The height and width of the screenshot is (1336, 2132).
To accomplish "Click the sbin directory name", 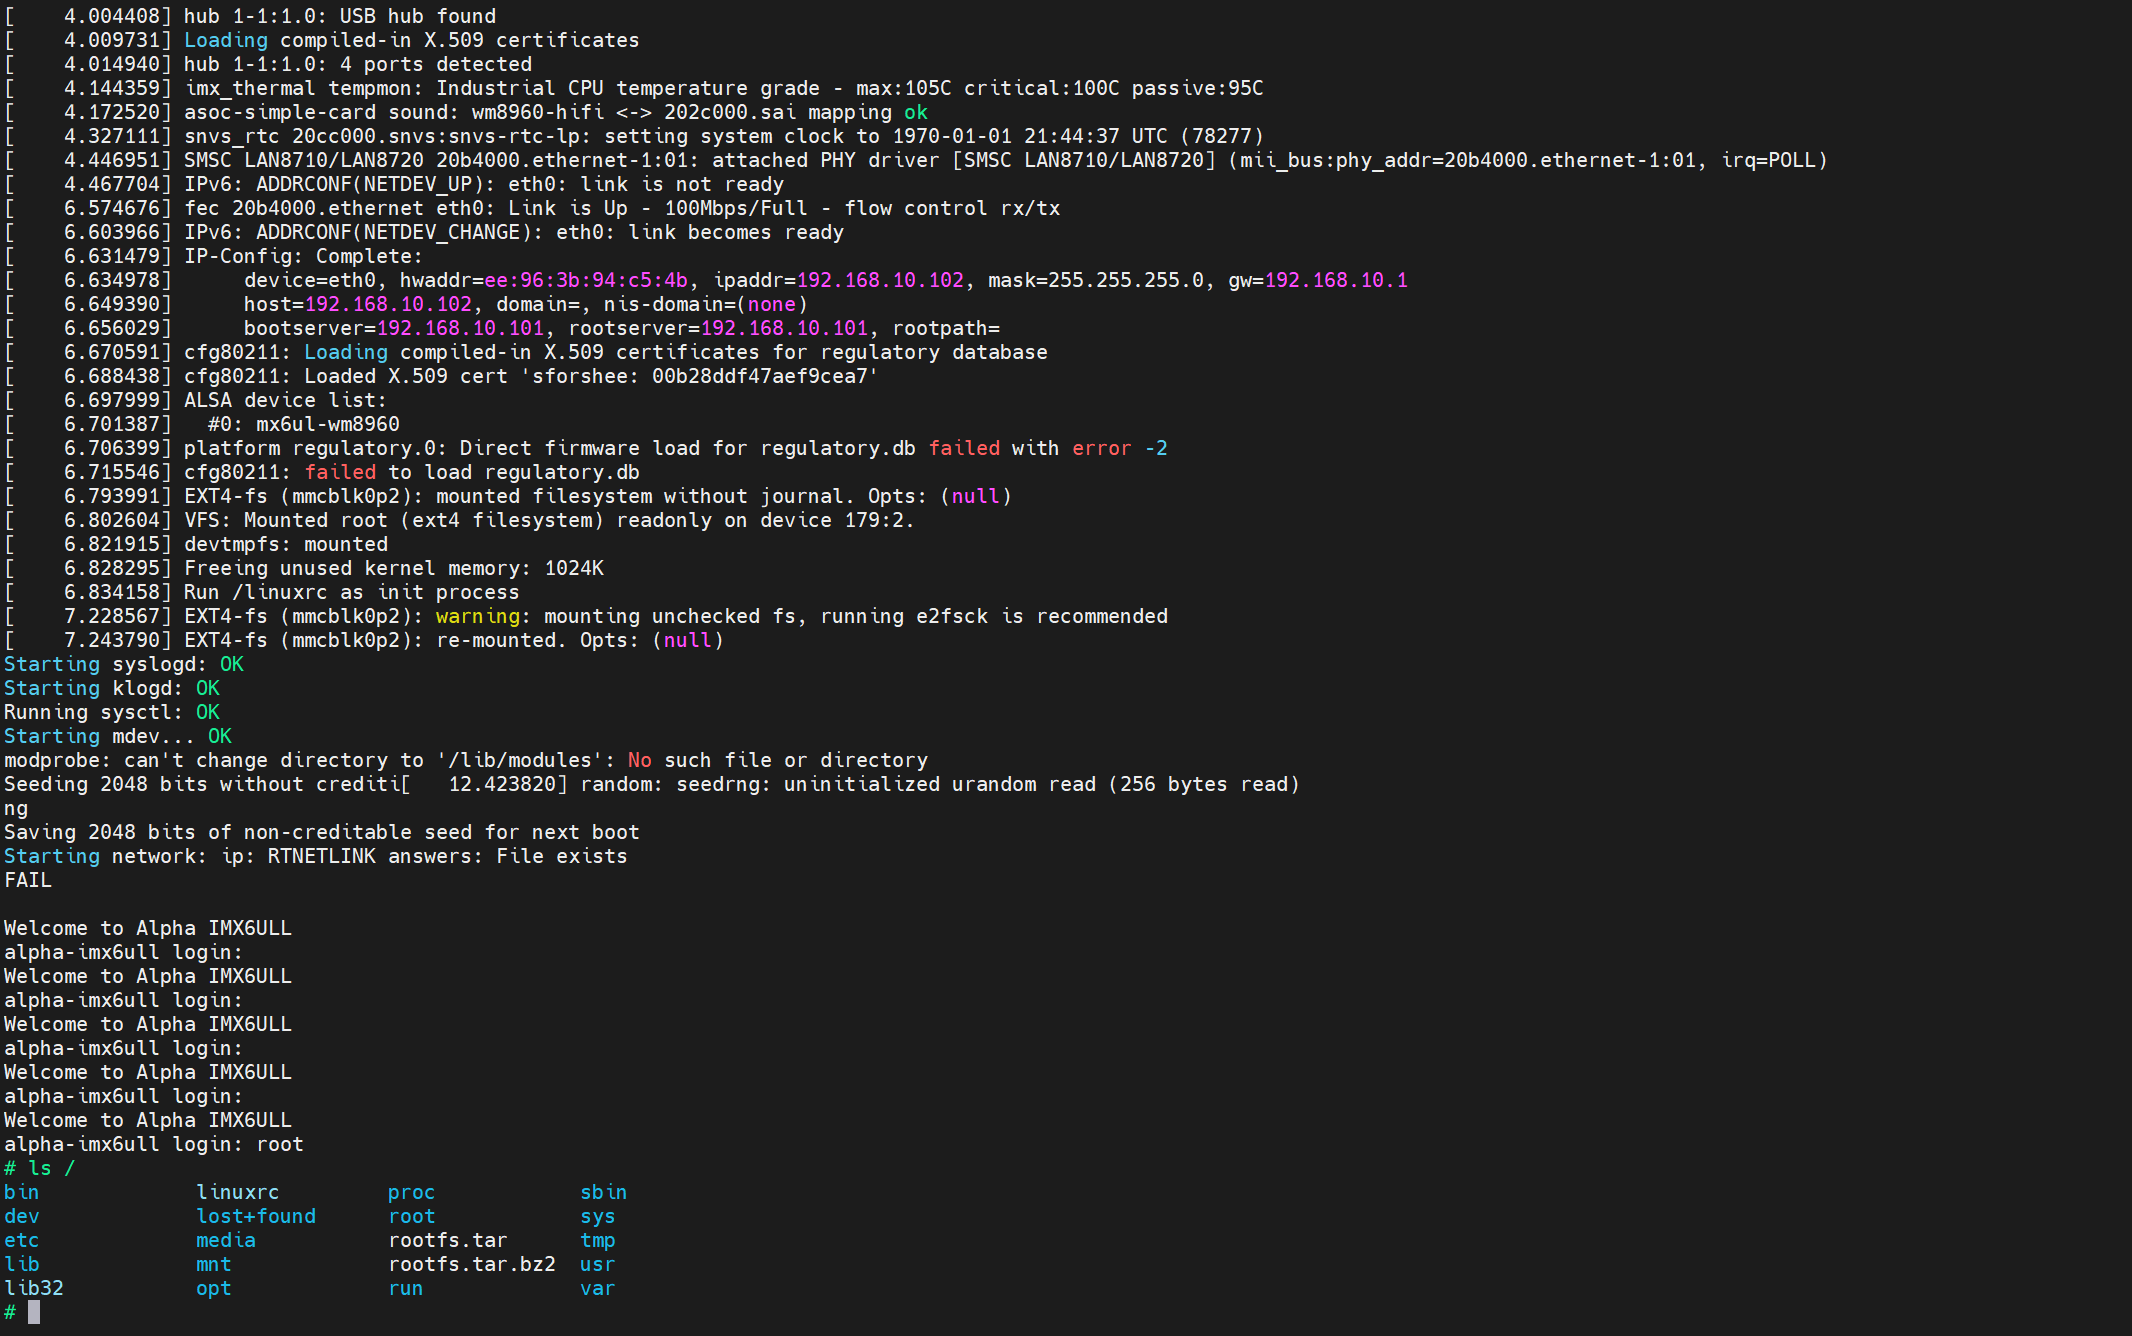I will (x=603, y=1192).
